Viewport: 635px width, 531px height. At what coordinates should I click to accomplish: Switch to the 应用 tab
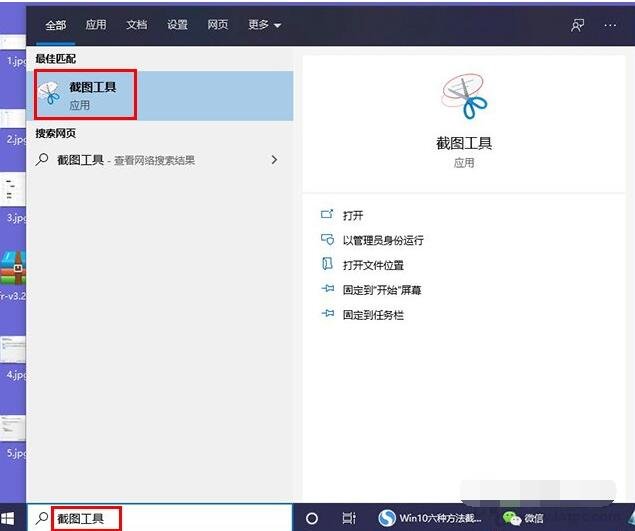[x=96, y=25]
